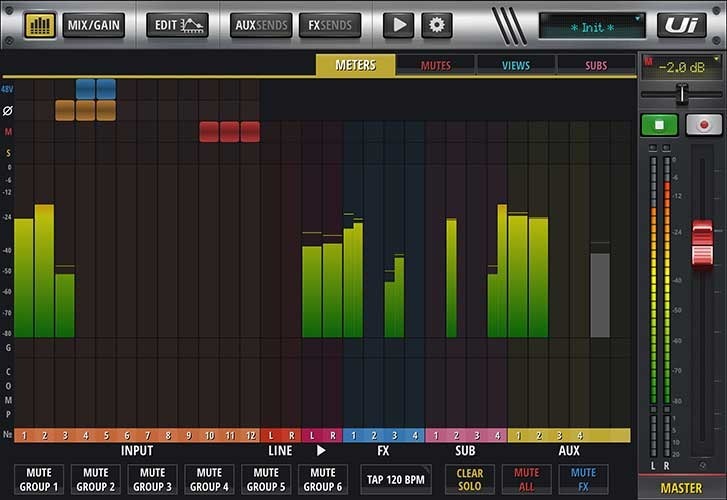Screen dimensions: 727x500
Task: Click the CLEAR SOLO button
Action: pyautogui.click(x=469, y=479)
